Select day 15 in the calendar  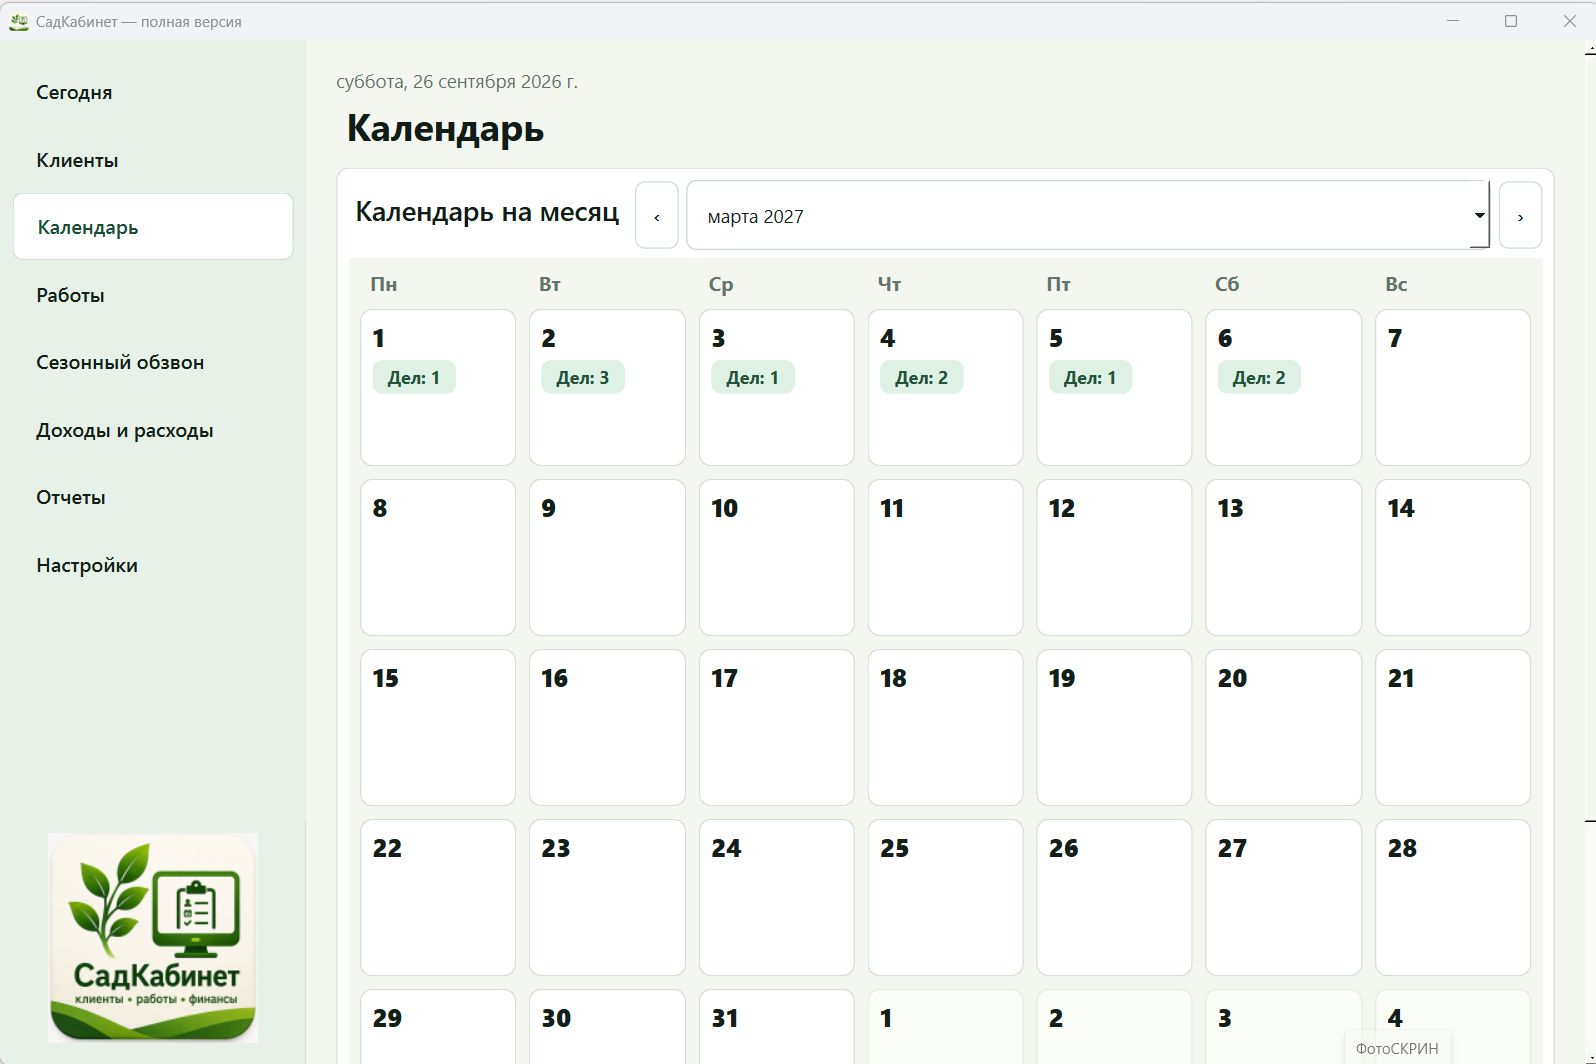coord(438,728)
